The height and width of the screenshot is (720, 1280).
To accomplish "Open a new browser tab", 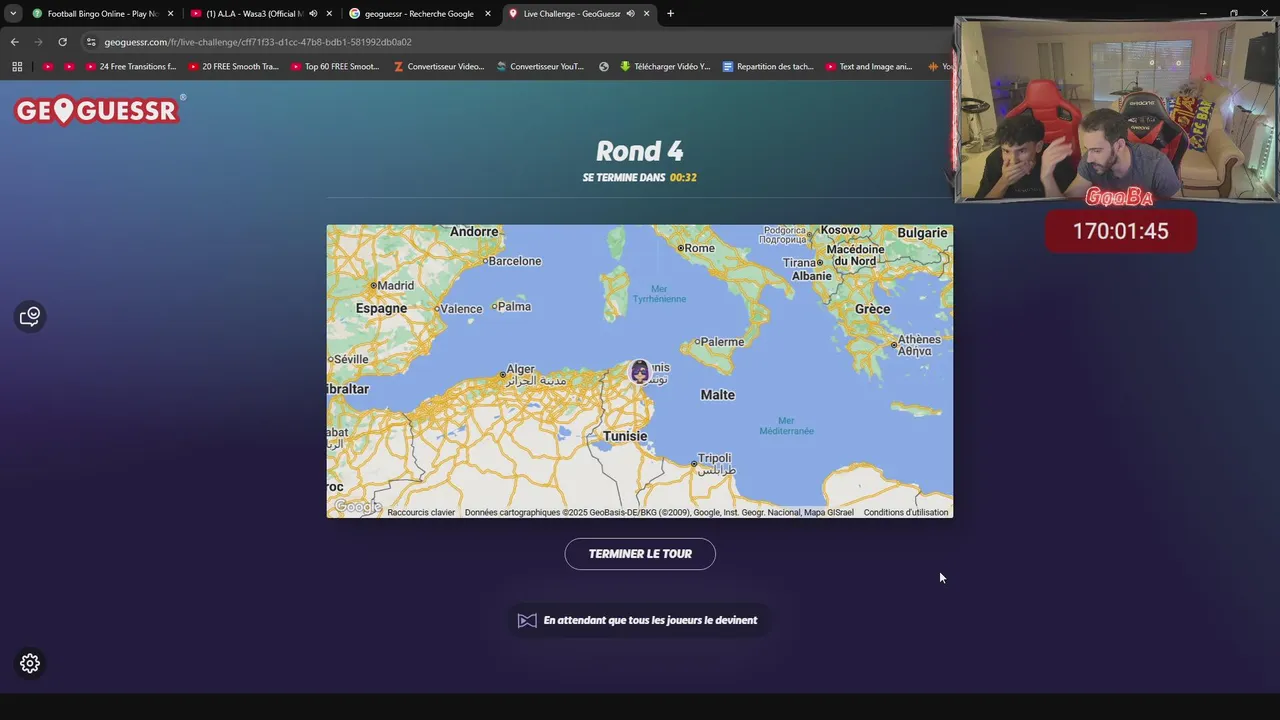I will pos(670,14).
